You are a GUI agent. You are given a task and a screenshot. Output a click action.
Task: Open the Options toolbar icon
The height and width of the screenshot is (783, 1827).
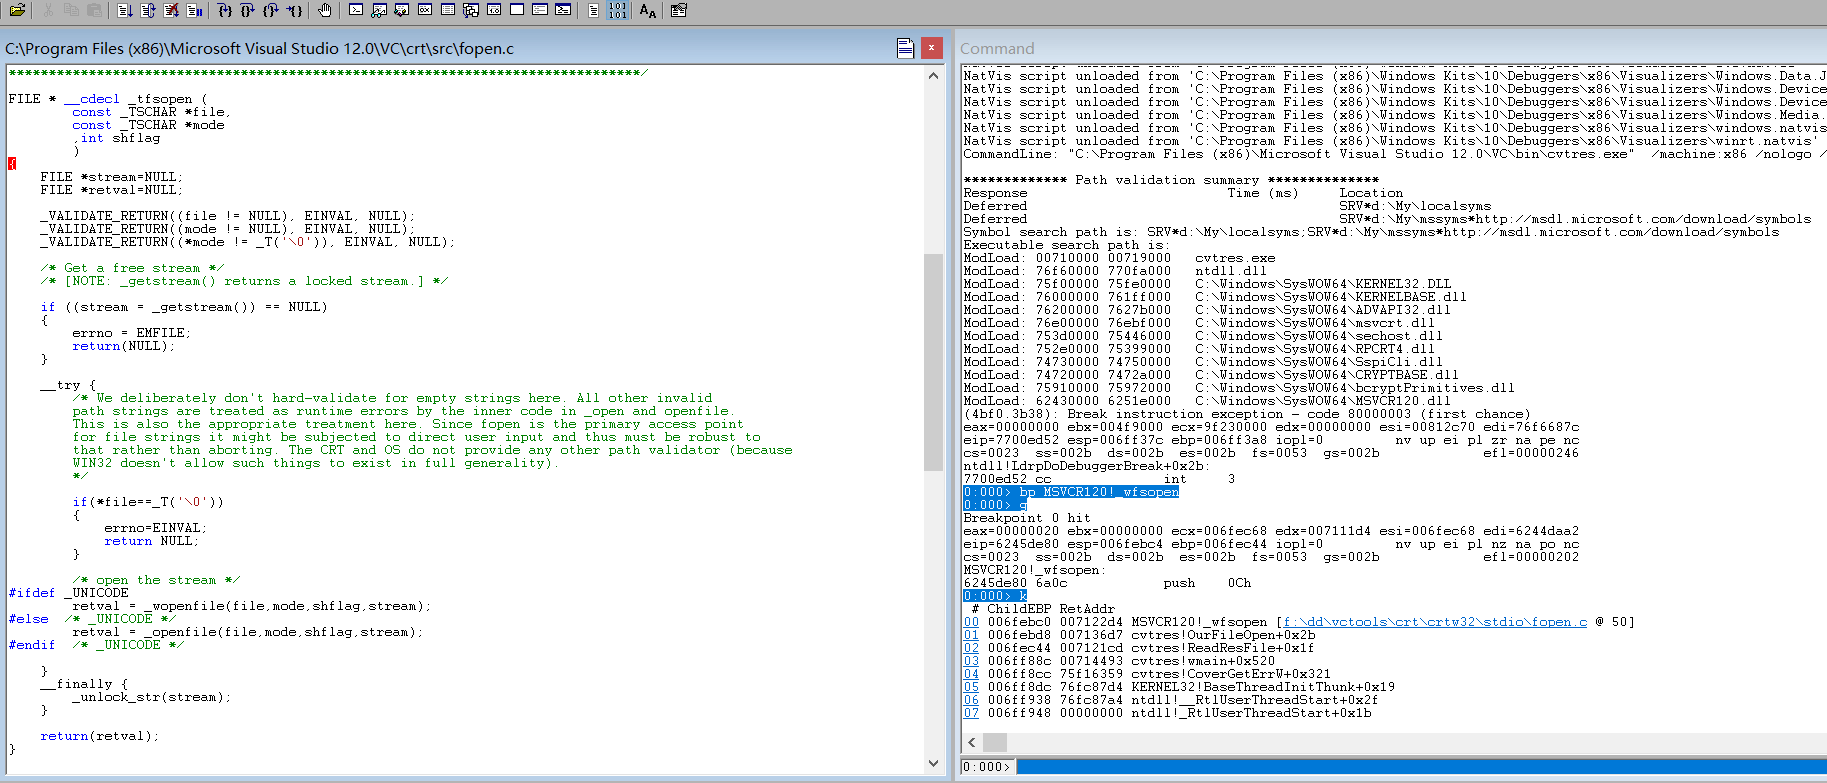679,10
